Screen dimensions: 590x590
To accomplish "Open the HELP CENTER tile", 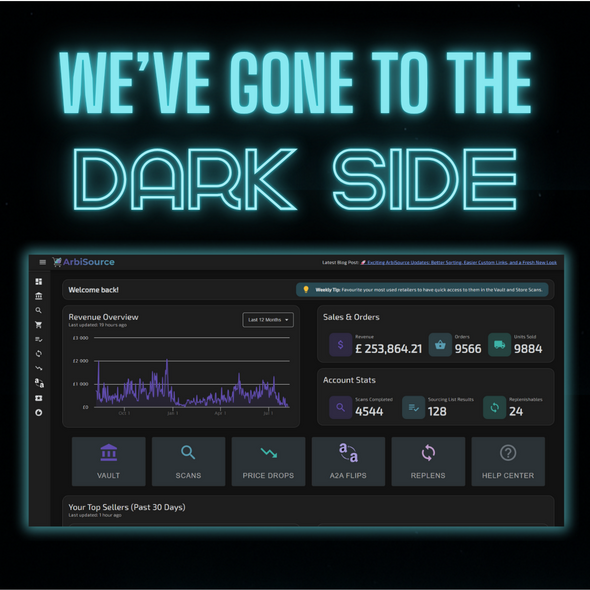I will click(508, 461).
